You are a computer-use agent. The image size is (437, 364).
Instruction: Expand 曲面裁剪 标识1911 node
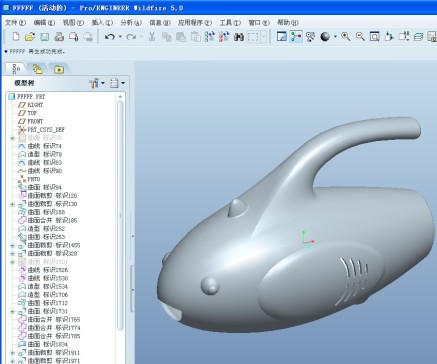(13, 353)
